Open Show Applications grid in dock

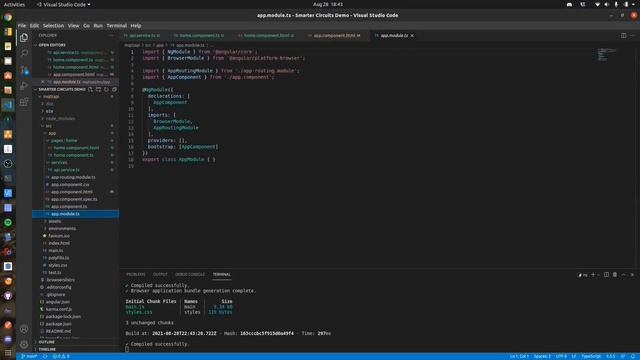coord(8,353)
